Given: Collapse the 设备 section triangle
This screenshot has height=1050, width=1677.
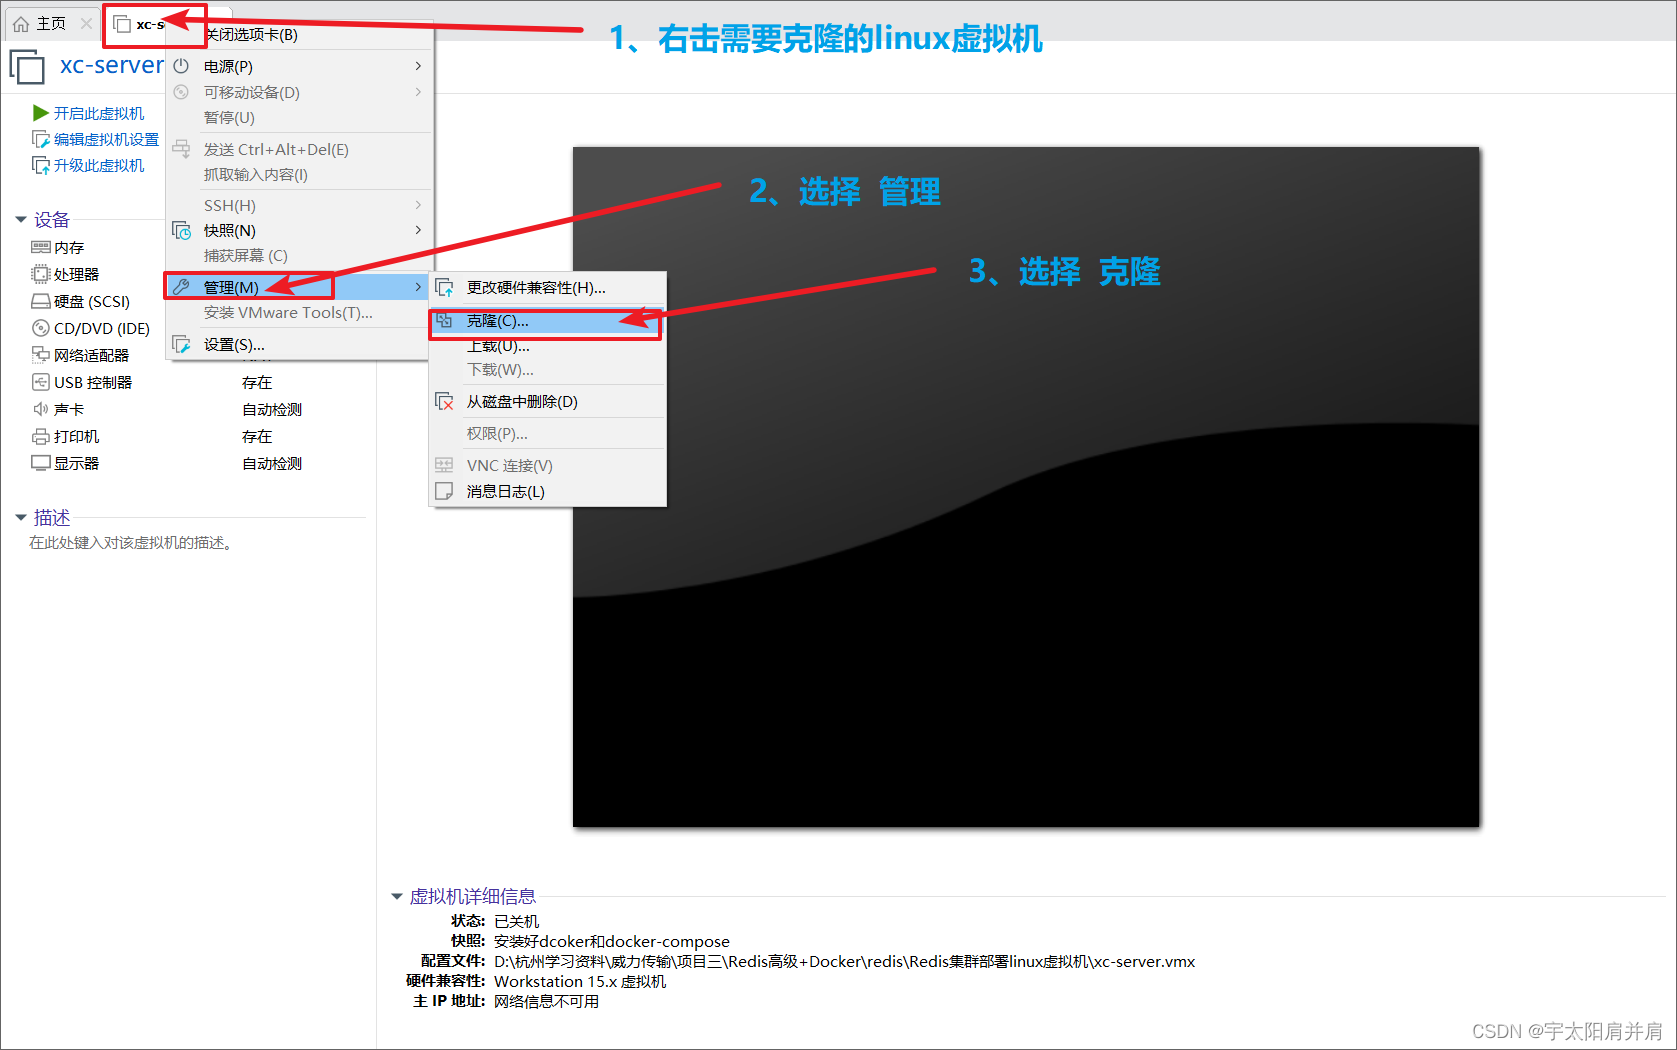Looking at the screenshot, I should click(x=20, y=220).
